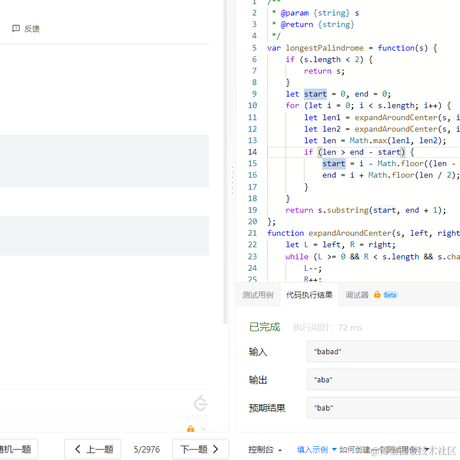Click the 反馈 feedback icon
The width and height of the screenshot is (460, 460).
pyautogui.click(x=16, y=29)
